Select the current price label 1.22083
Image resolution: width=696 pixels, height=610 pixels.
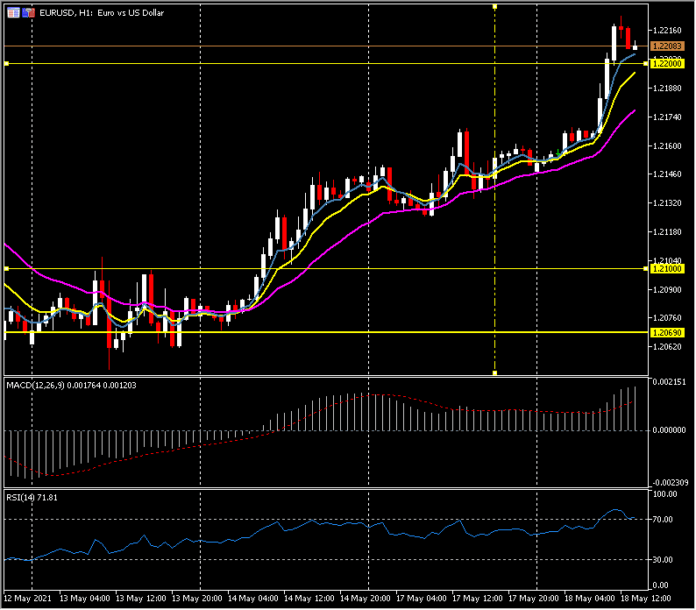coord(667,46)
